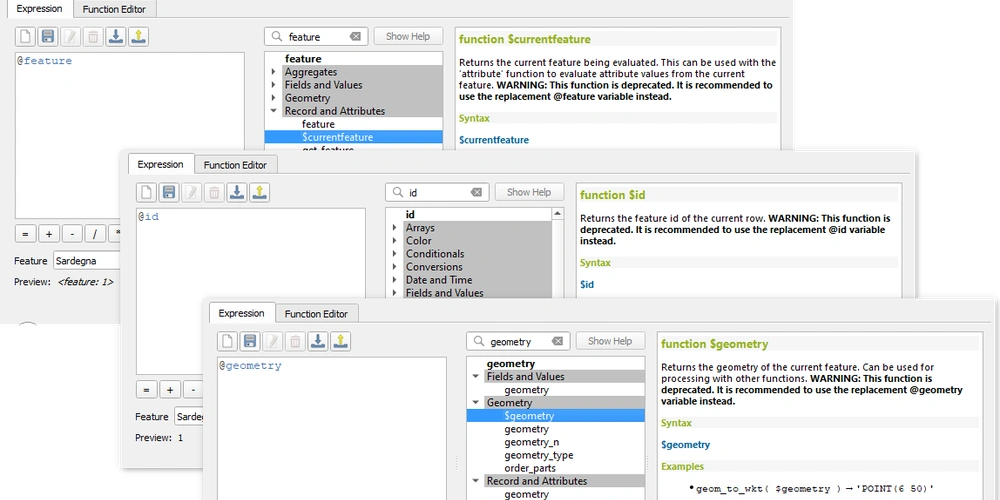Click the edit pencil icon above @id
This screenshot has width=1000, height=500.
point(191,192)
